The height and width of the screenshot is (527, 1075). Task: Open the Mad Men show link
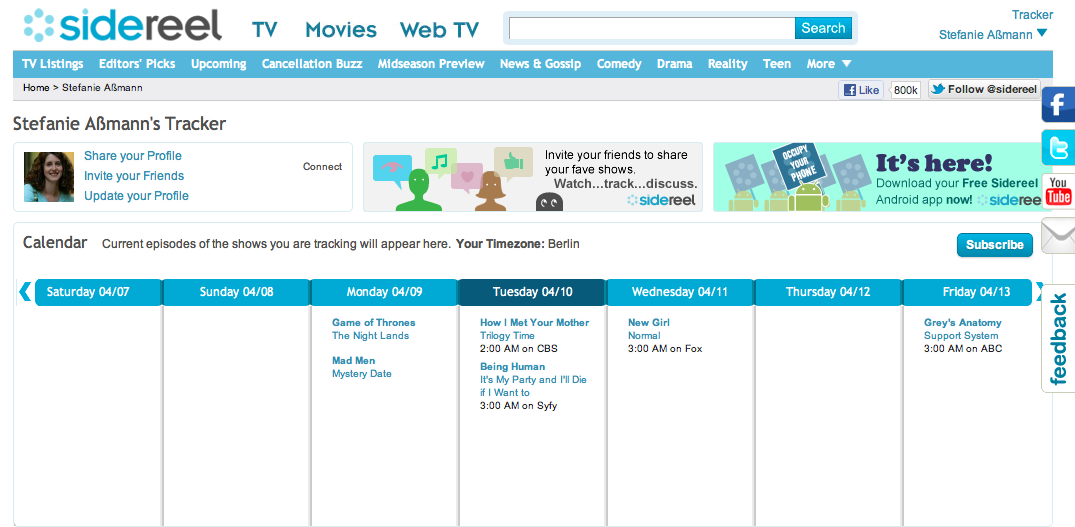(353, 360)
